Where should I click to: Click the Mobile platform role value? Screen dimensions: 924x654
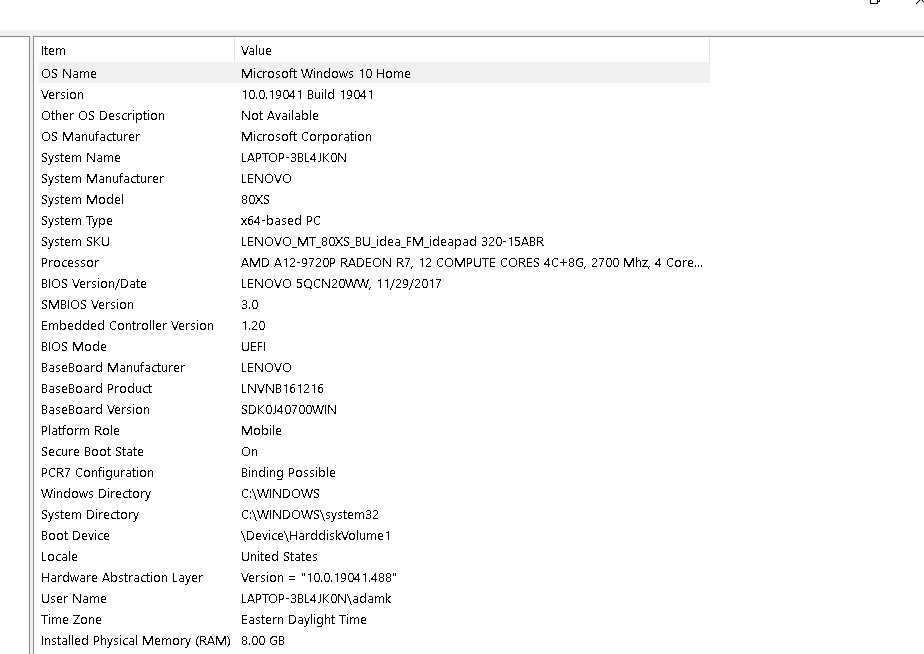(x=261, y=431)
